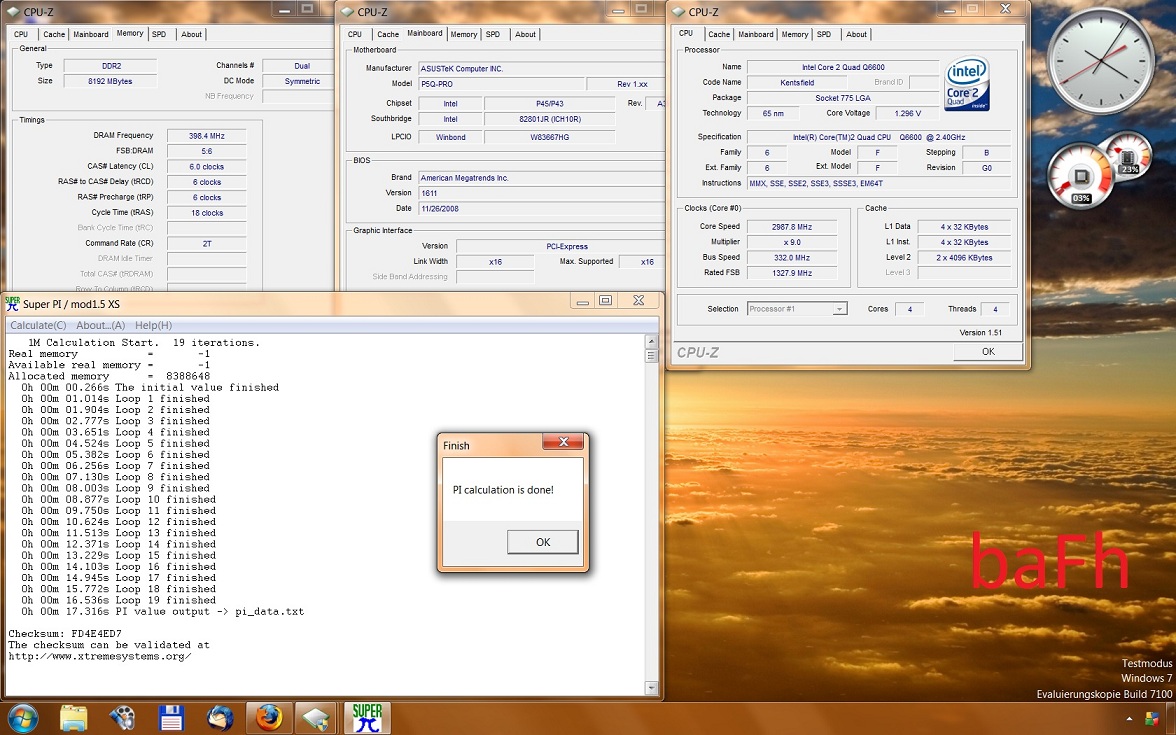Click Super PI scrollbar down arrow

[x=651, y=688]
